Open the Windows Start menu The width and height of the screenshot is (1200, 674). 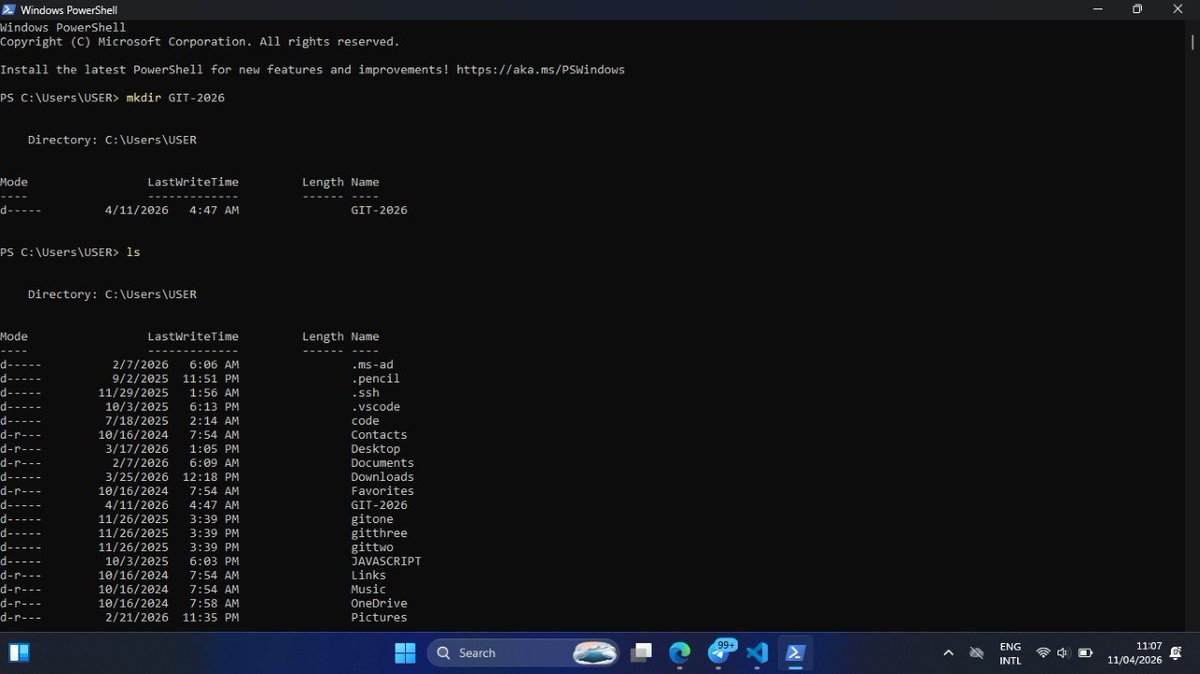pos(404,652)
